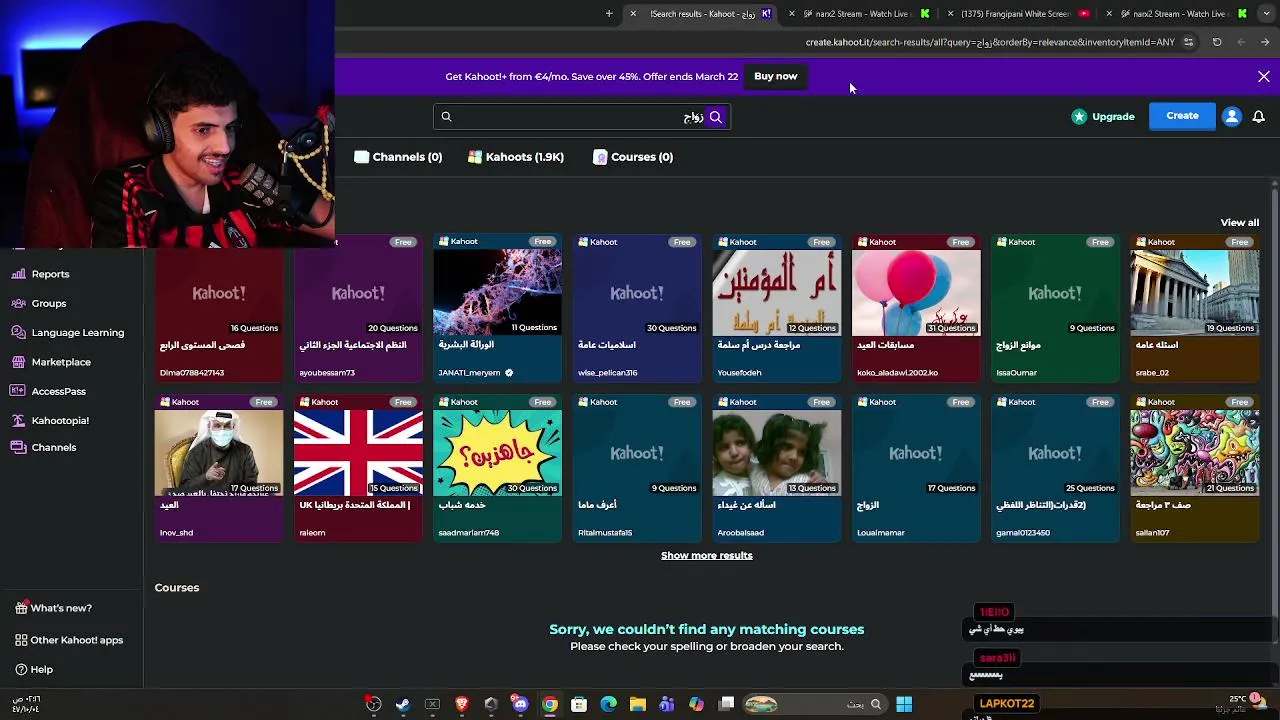Open author link IssaOumar
Image resolution: width=1280 pixels, height=720 pixels.
(1016, 373)
